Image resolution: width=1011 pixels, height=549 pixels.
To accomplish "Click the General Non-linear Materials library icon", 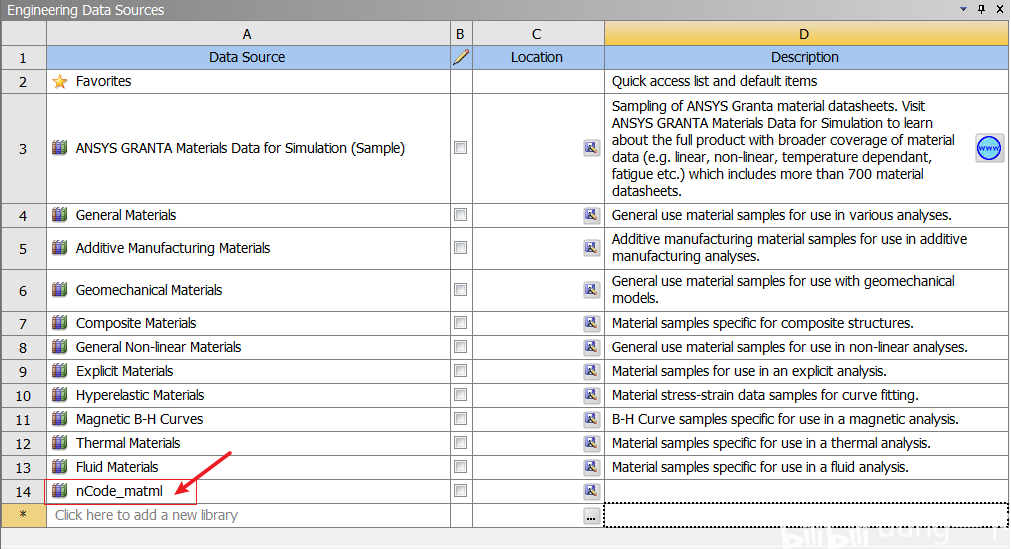I will (x=59, y=346).
